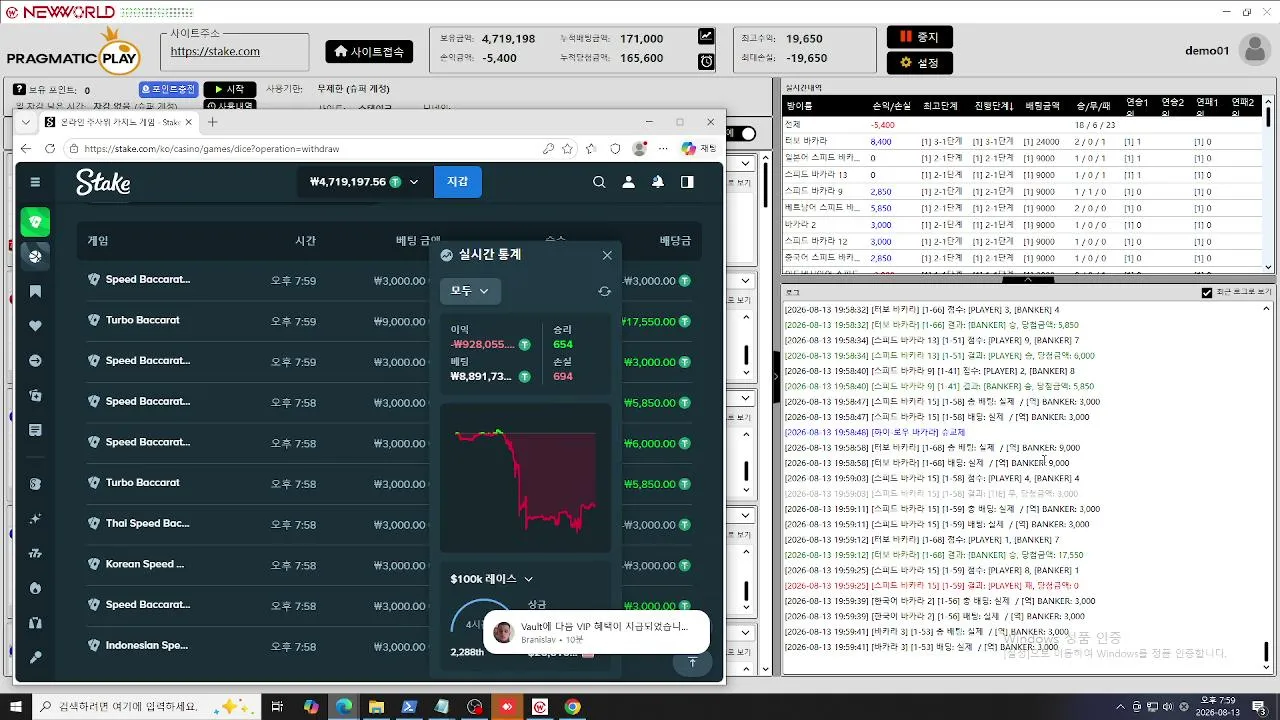Select the 바카라 2 row in 실시간내역
The width and height of the screenshot is (1280, 720).
click(1020, 225)
